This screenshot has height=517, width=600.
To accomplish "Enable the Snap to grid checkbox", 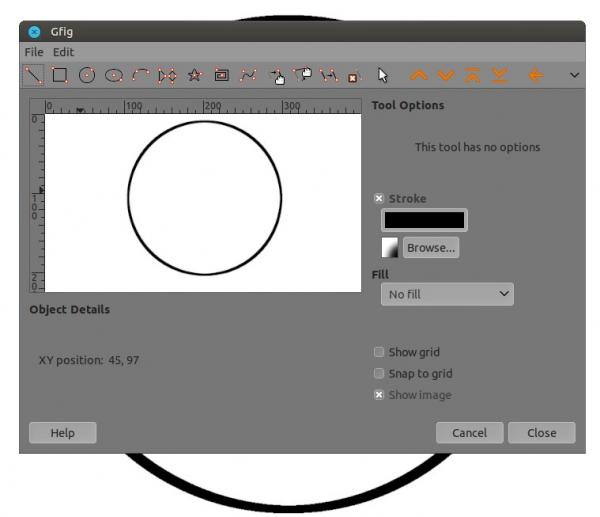I will click(379, 373).
